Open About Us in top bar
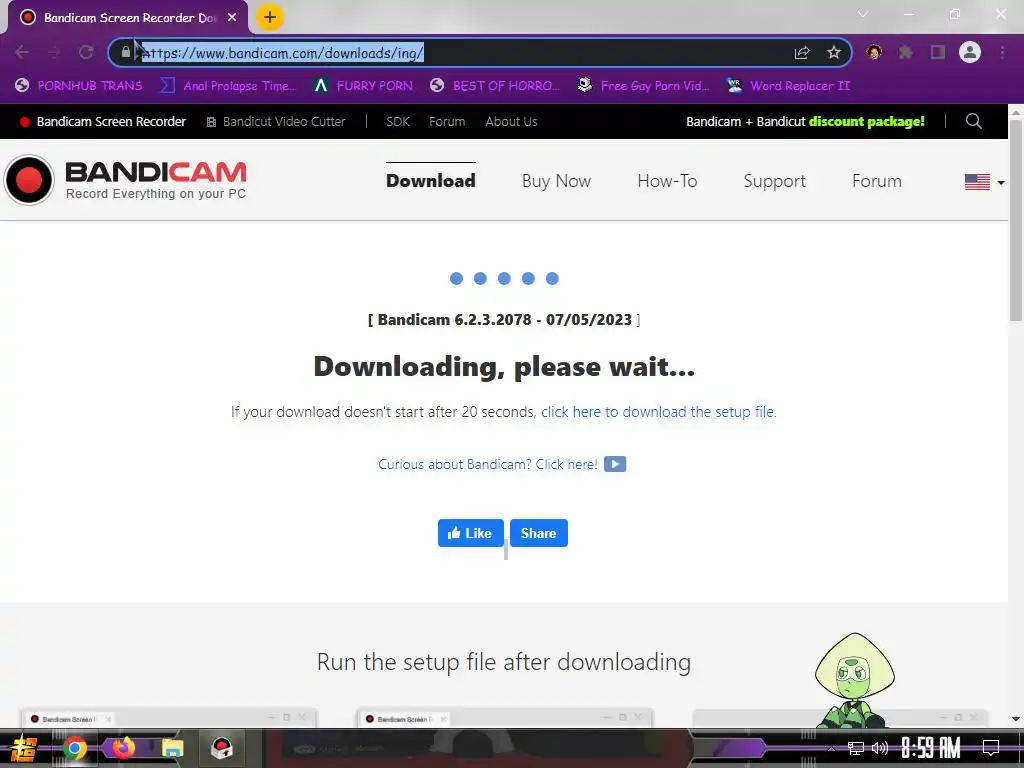Screen dimensions: 1024x768 pos(511,121)
